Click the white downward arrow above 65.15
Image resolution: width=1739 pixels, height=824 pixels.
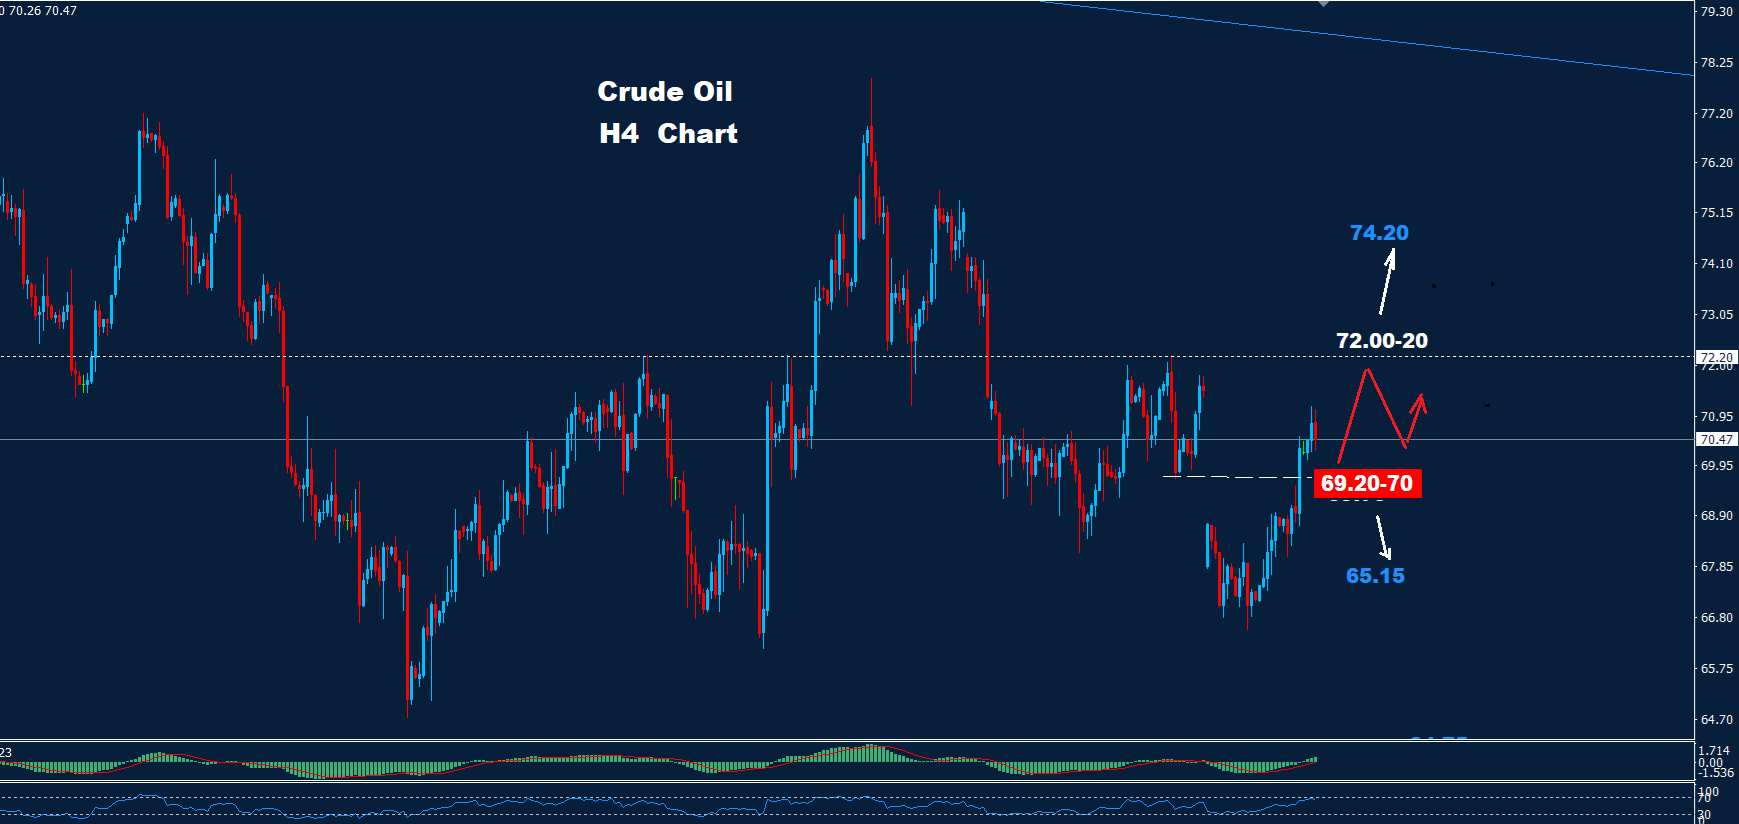[1383, 538]
